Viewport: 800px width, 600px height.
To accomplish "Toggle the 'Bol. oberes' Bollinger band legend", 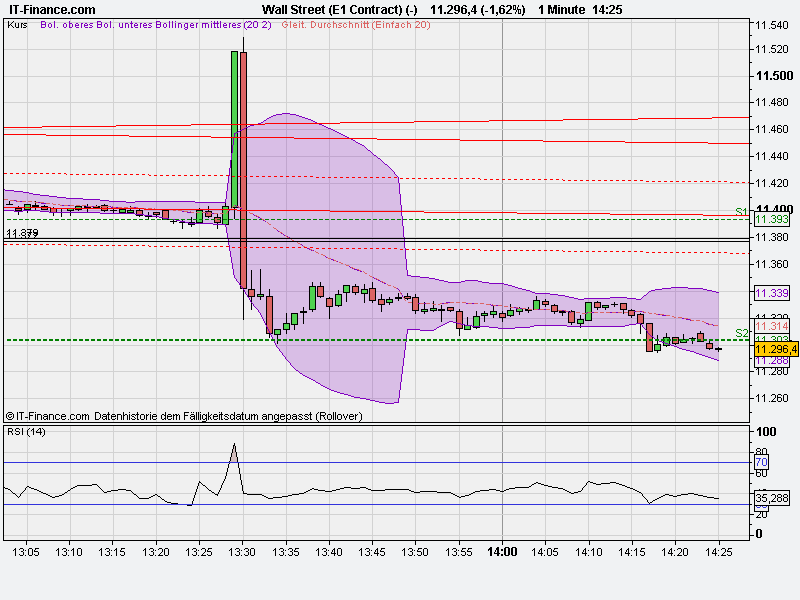I will click(66, 28).
